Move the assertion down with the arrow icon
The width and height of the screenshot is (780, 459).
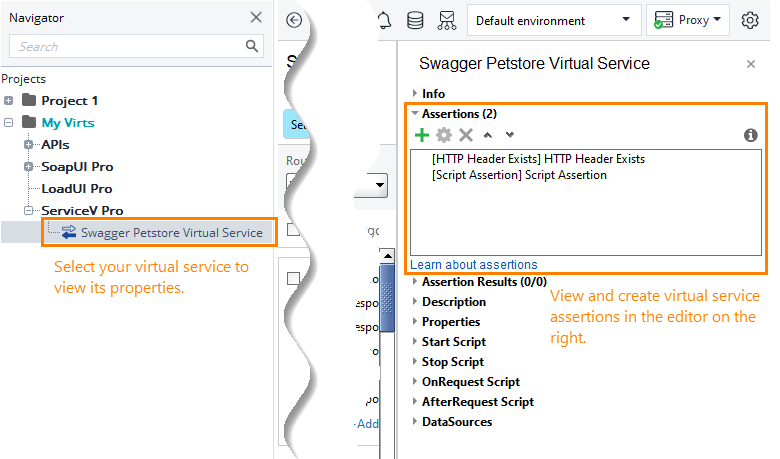509,135
